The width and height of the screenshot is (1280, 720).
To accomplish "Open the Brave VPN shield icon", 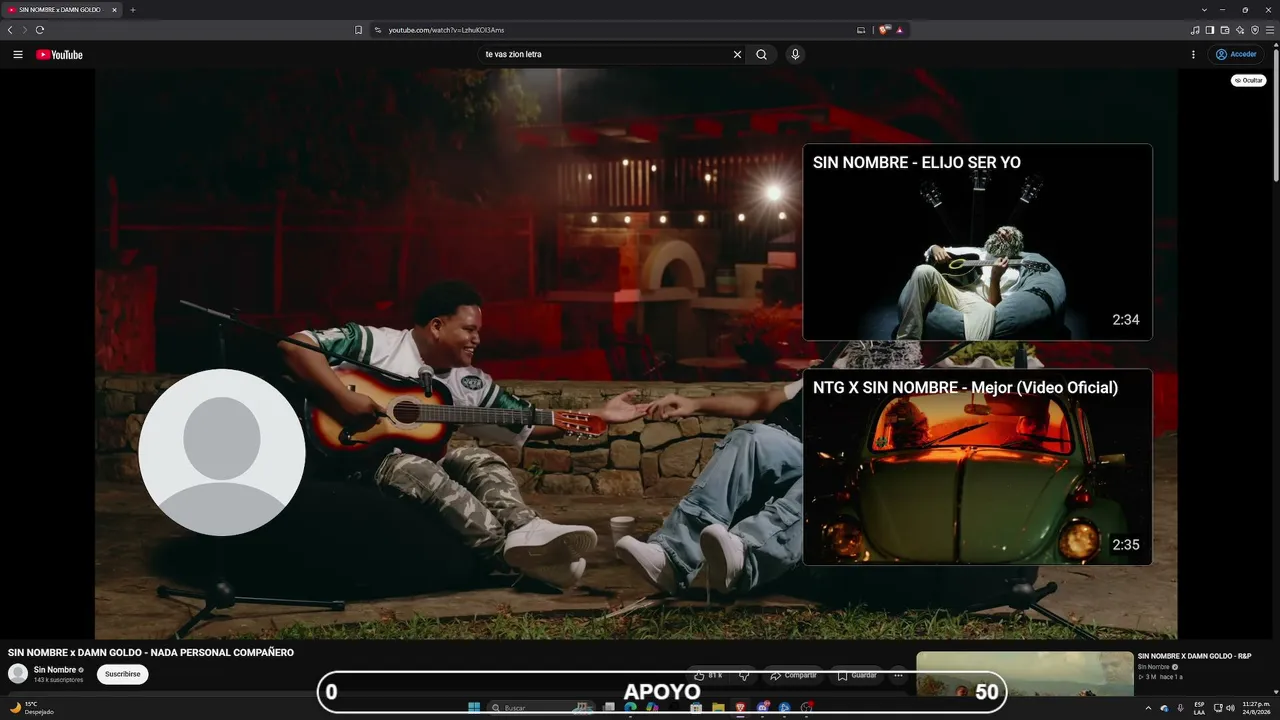I will [1255, 30].
